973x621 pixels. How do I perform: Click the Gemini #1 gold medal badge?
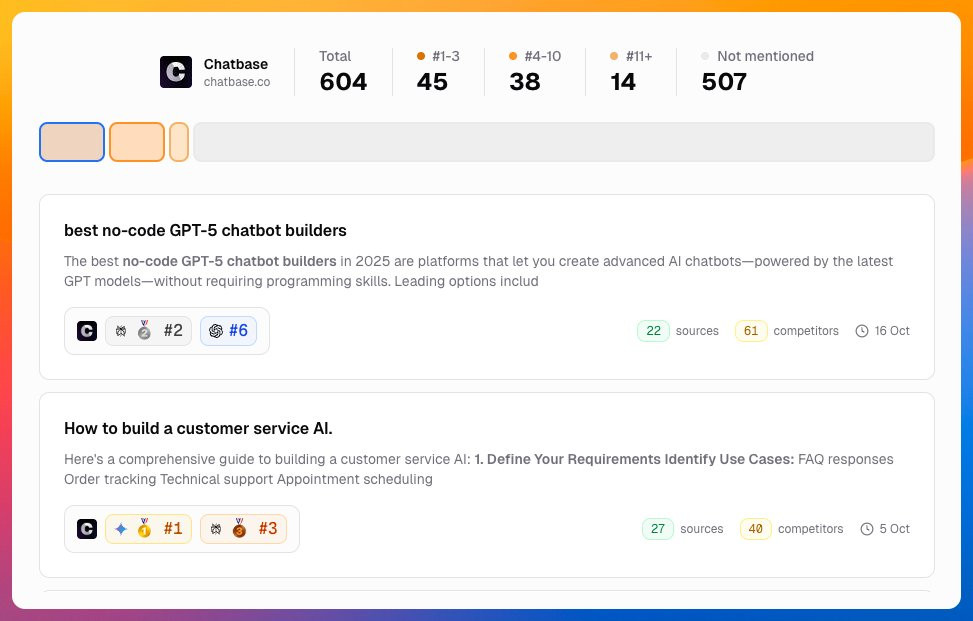coord(148,529)
